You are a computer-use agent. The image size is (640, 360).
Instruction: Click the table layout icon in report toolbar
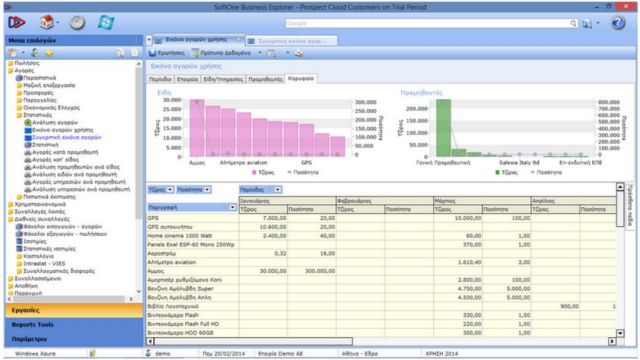[x=272, y=53]
